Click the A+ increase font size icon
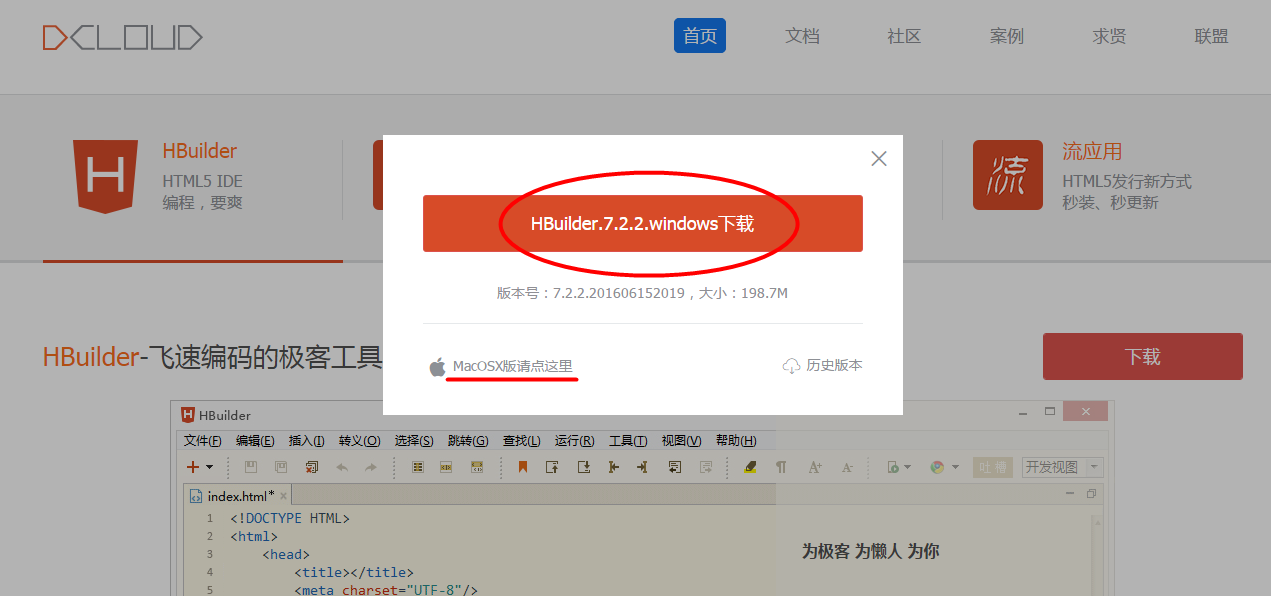1271x596 pixels. pos(815,467)
